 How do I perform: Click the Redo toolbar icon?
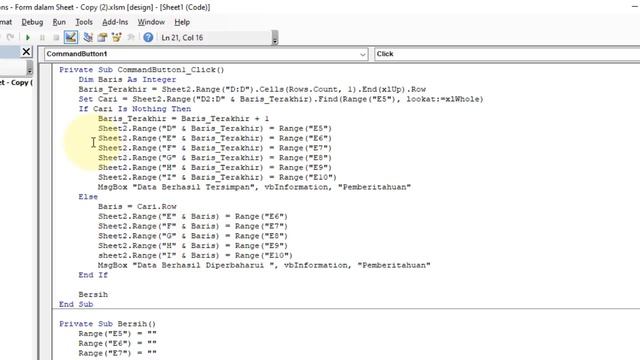click(x=10, y=38)
